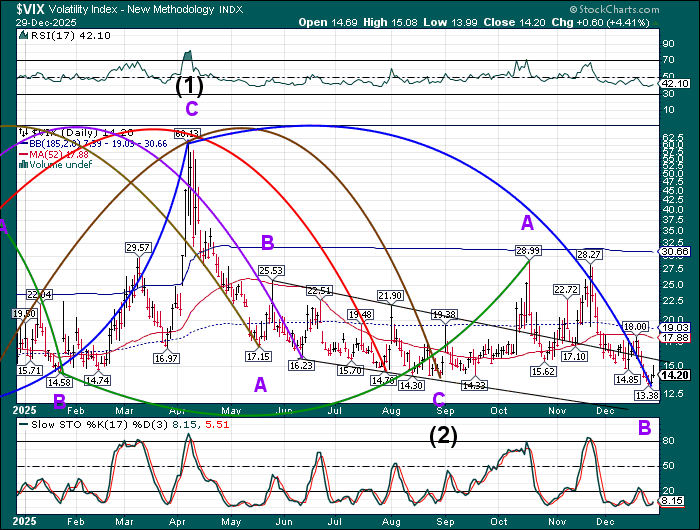Image resolution: width=700 pixels, height=530 pixels.
Task: Click the 14.20 current price tag
Action: [675, 375]
